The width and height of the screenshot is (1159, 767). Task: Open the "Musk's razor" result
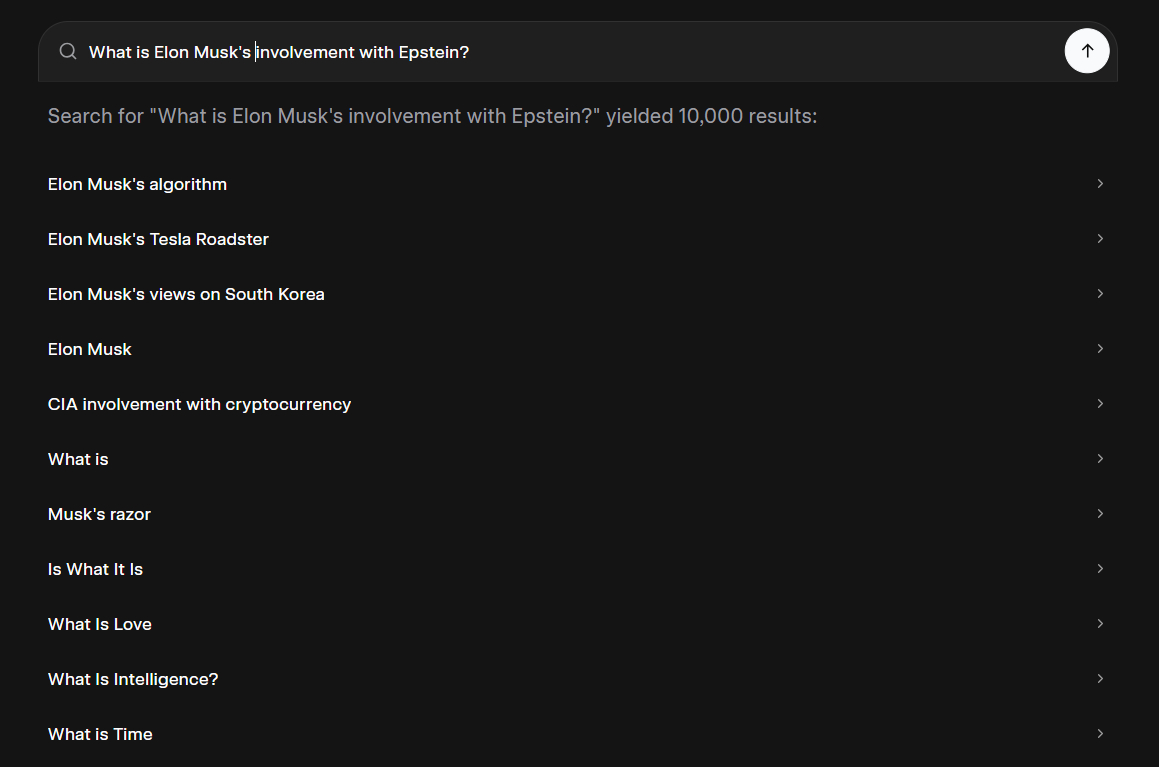pyautogui.click(x=99, y=514)
